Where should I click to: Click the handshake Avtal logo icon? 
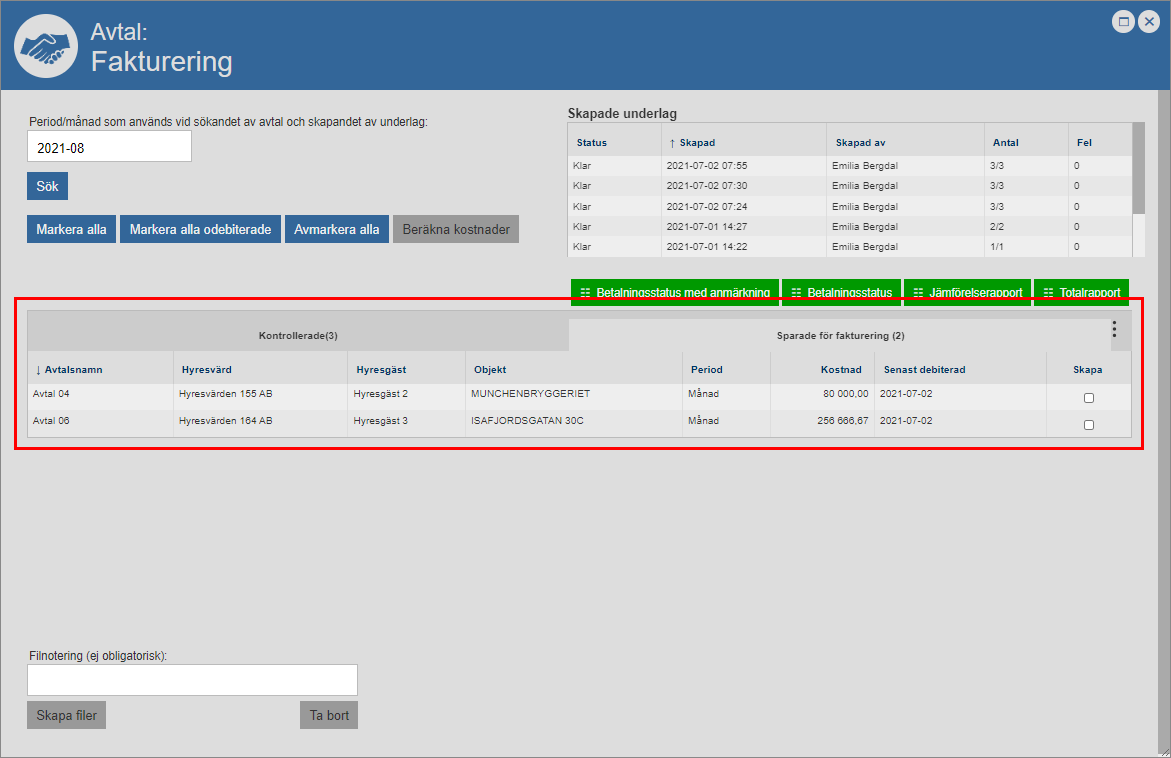point(46,46)
